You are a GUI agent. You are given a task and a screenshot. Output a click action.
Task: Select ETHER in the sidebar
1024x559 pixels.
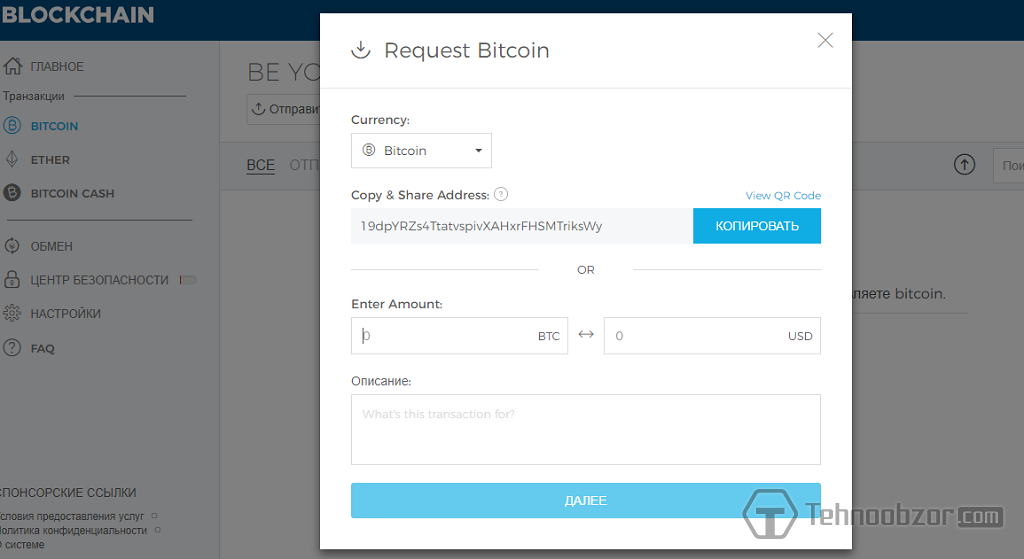pos(50,160)
